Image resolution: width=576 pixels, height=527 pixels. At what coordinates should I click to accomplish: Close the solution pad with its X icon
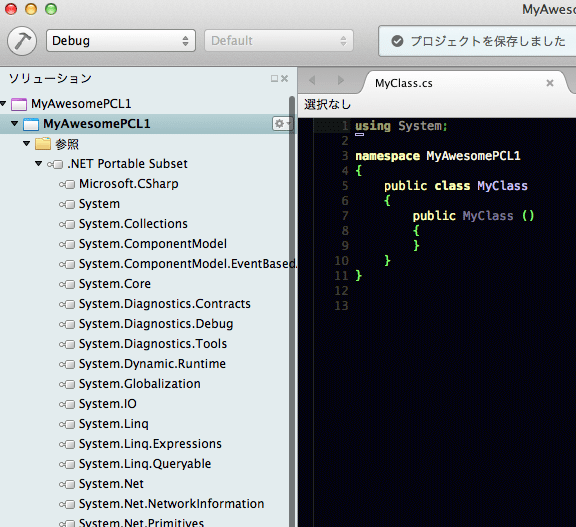(285, 78)
